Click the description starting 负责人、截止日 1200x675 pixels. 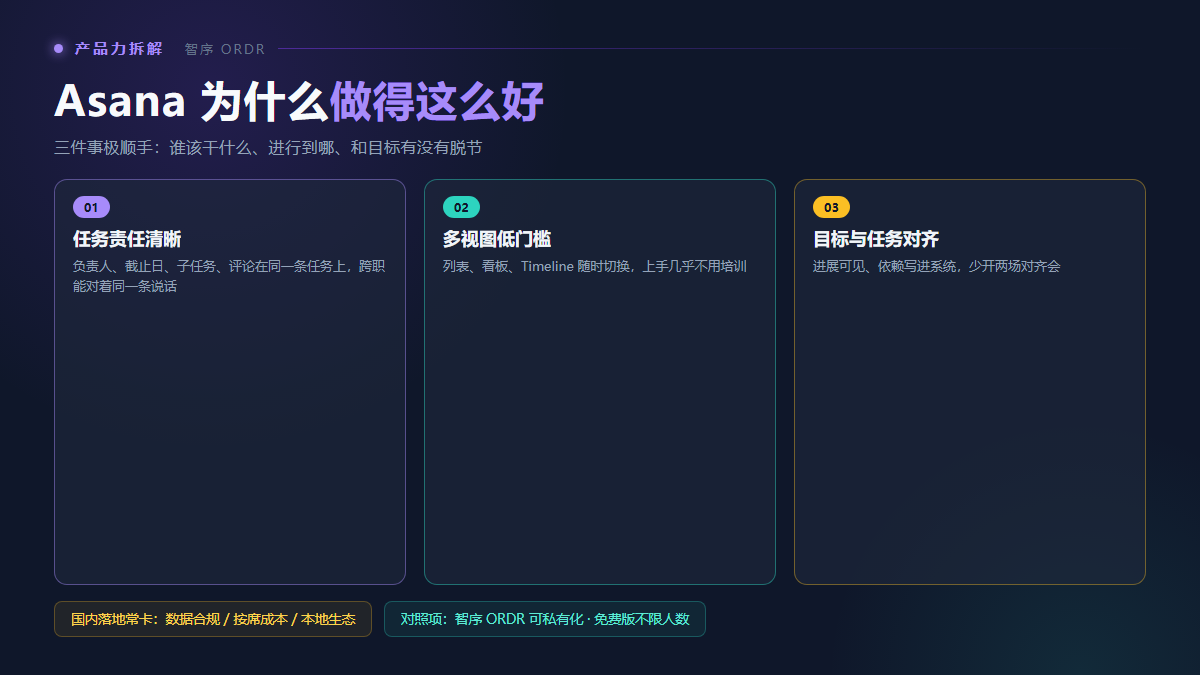(229, 276)
